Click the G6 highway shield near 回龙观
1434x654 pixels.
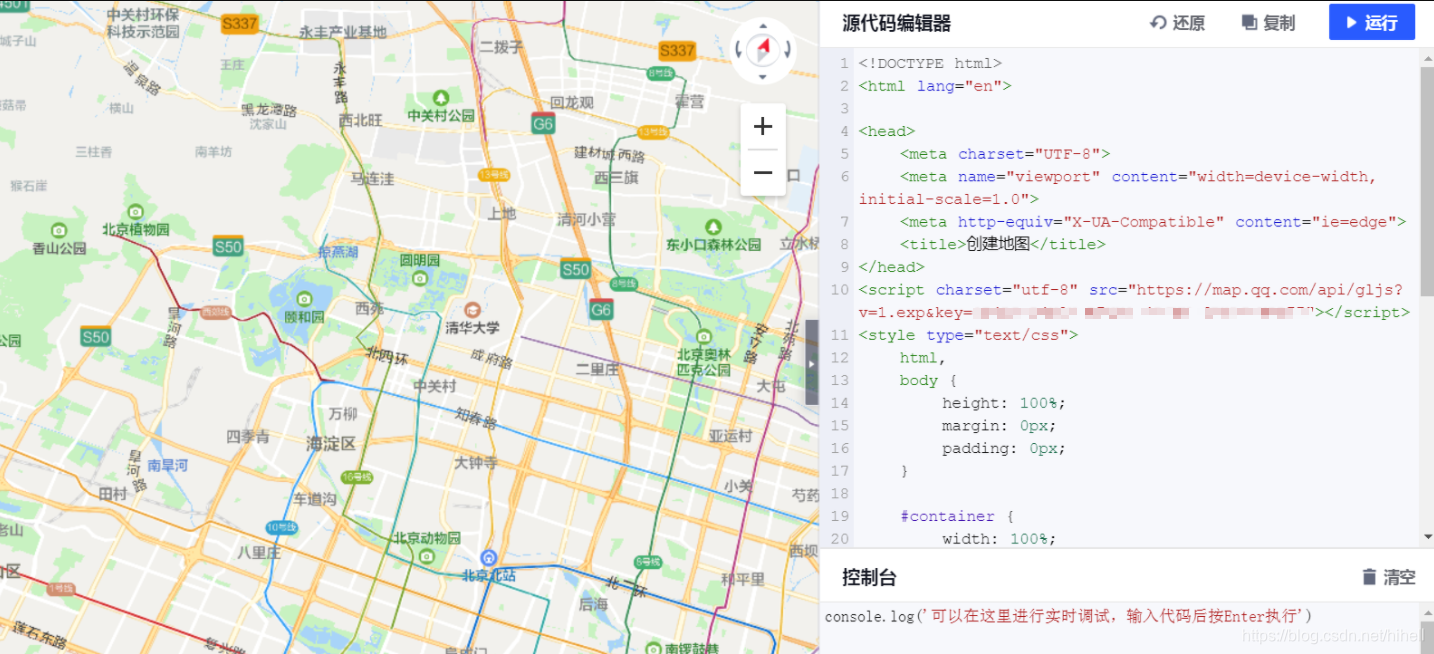[543, 124]
